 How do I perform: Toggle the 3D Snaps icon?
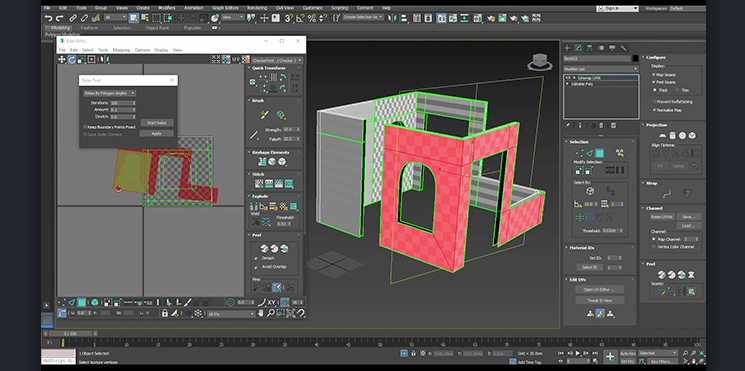pyautogui.click(x=288, y=18)
